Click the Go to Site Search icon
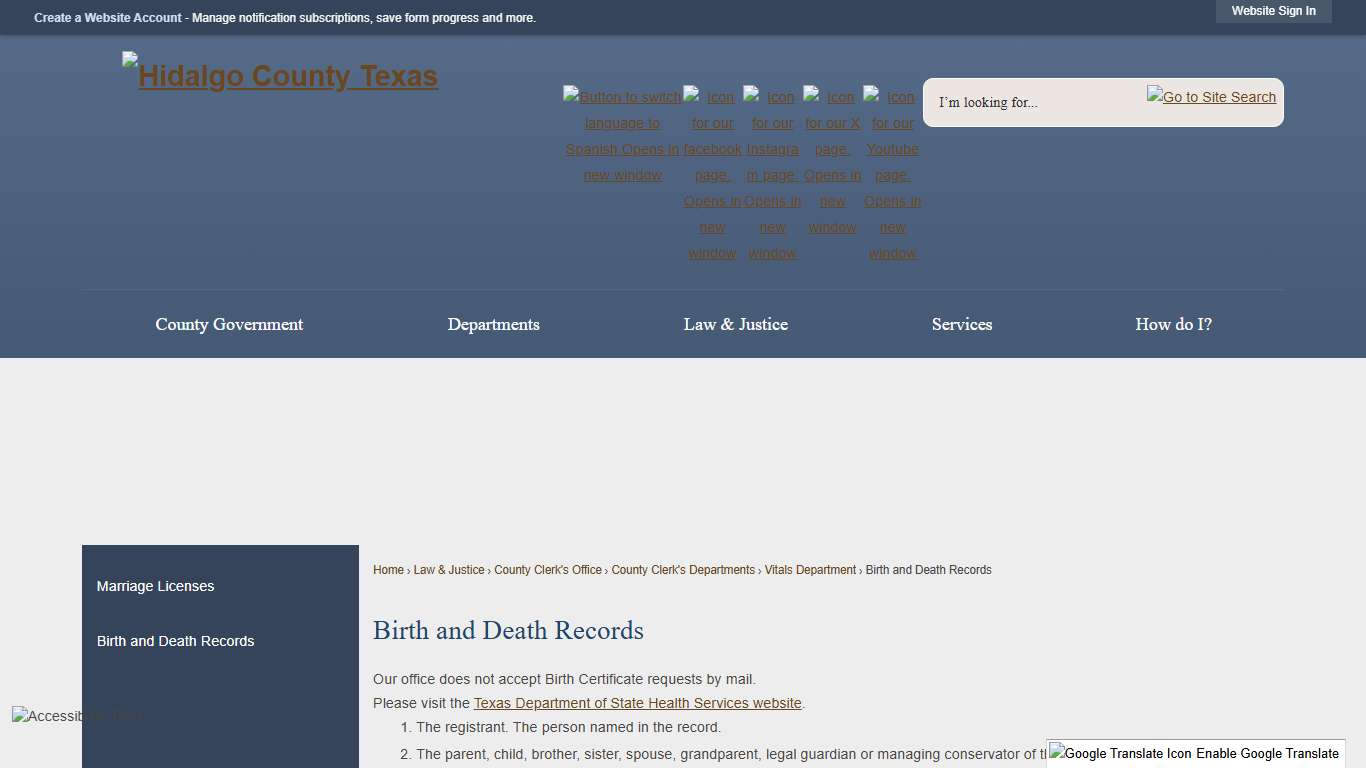 pyautogui.click(x=1211, y=96)
